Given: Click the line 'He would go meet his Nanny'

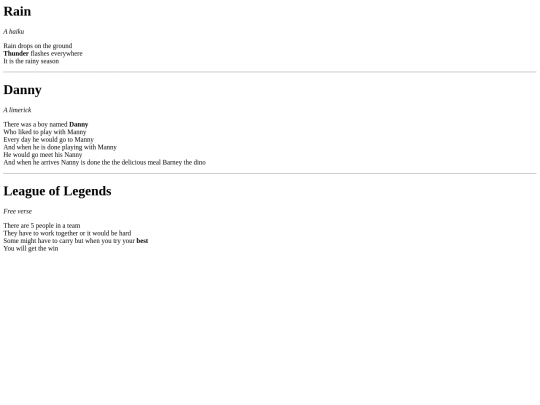Looking at the screenshot, I should 43,155.
